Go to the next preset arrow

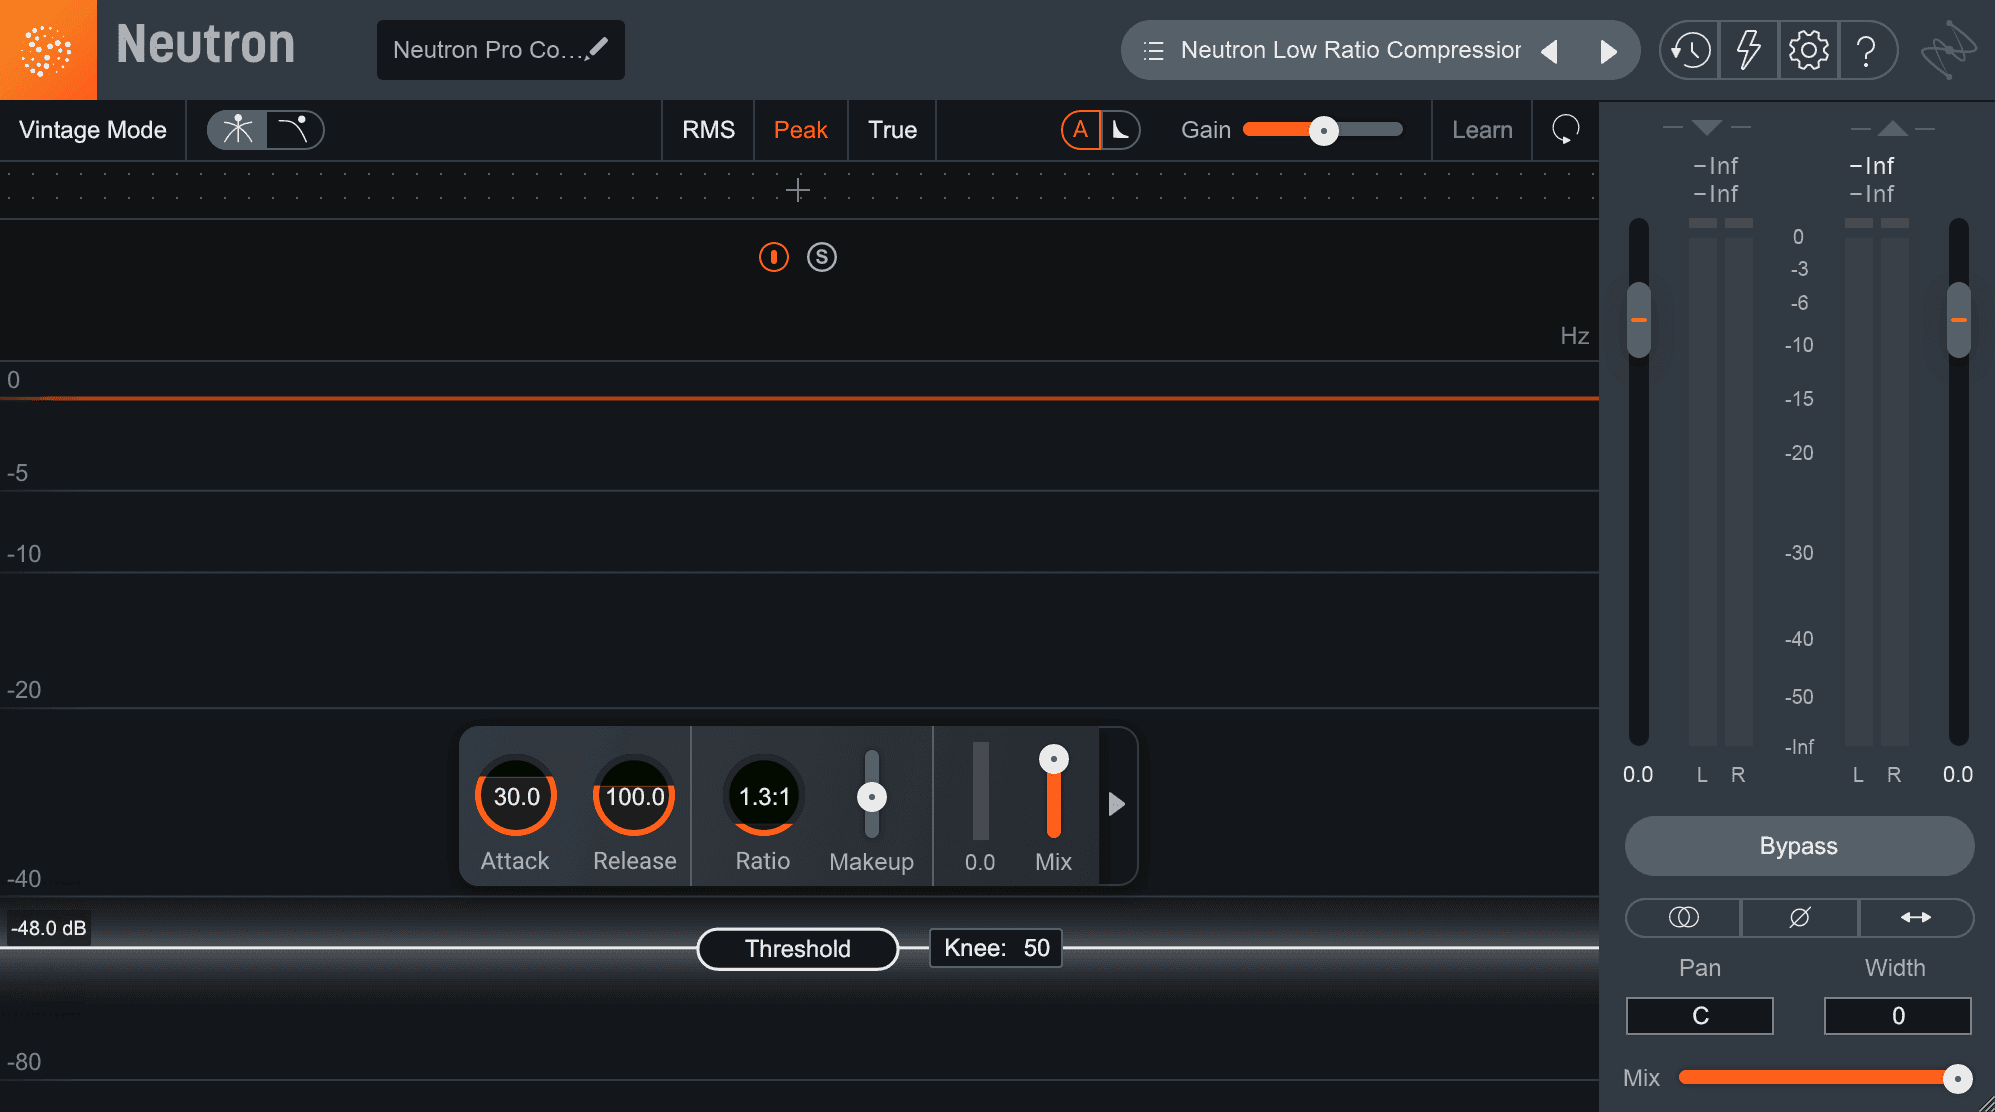coord(1608,51)
